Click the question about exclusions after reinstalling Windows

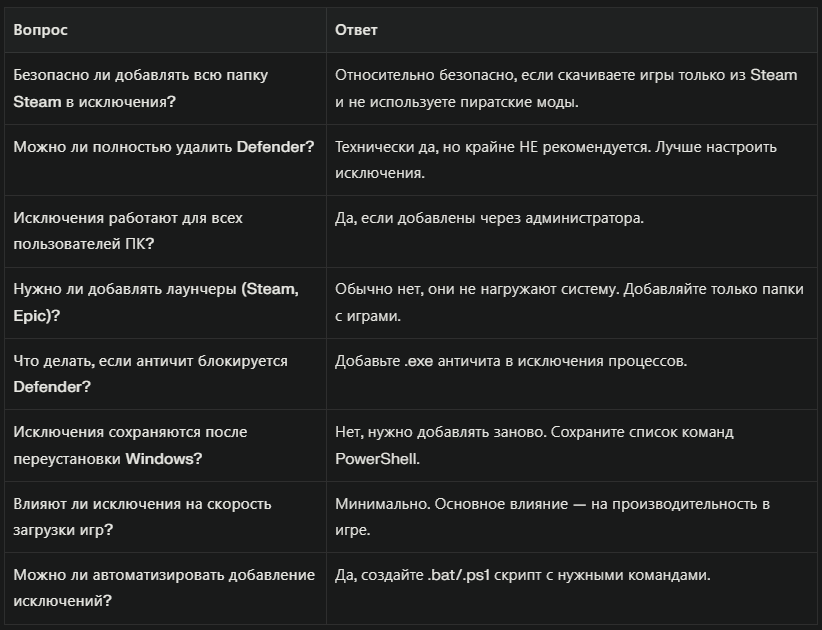130,445
